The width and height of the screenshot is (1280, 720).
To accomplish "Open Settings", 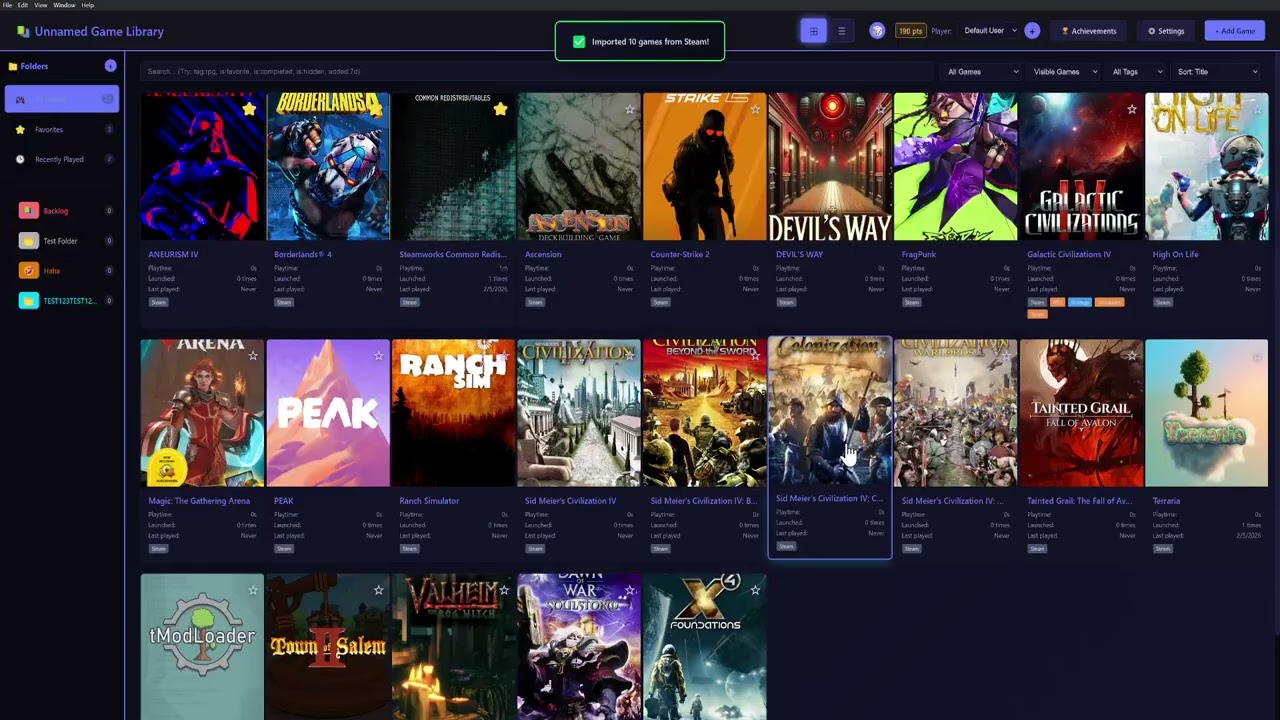I will click(x=1166, y=31).
